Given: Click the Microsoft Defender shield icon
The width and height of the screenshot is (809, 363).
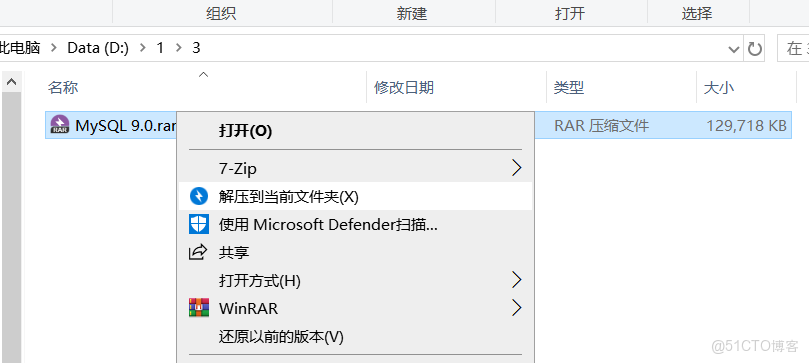Looking at the screenshot, I should (199, 224).
